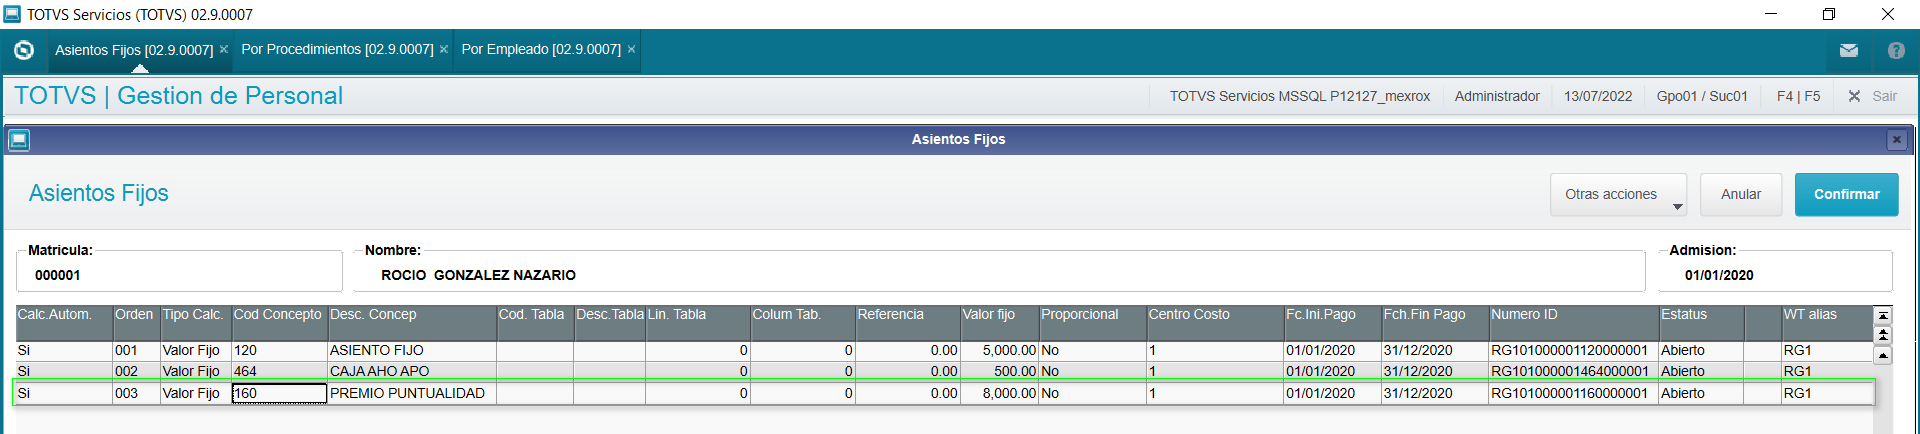Image resolution: width=1920 pixels, height=434 pixels.
Task: Switch to Por Procedimientos tab
Action: tap(337, 49)
